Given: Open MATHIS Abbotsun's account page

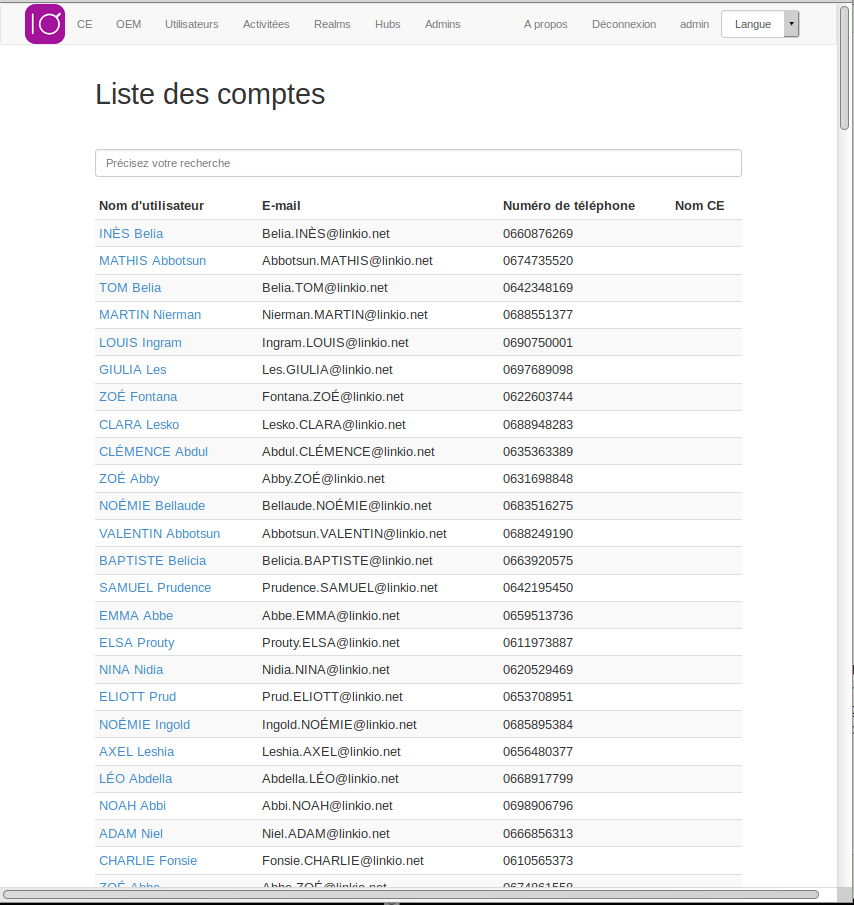Looking at the screenshot, I should point(152,260).
